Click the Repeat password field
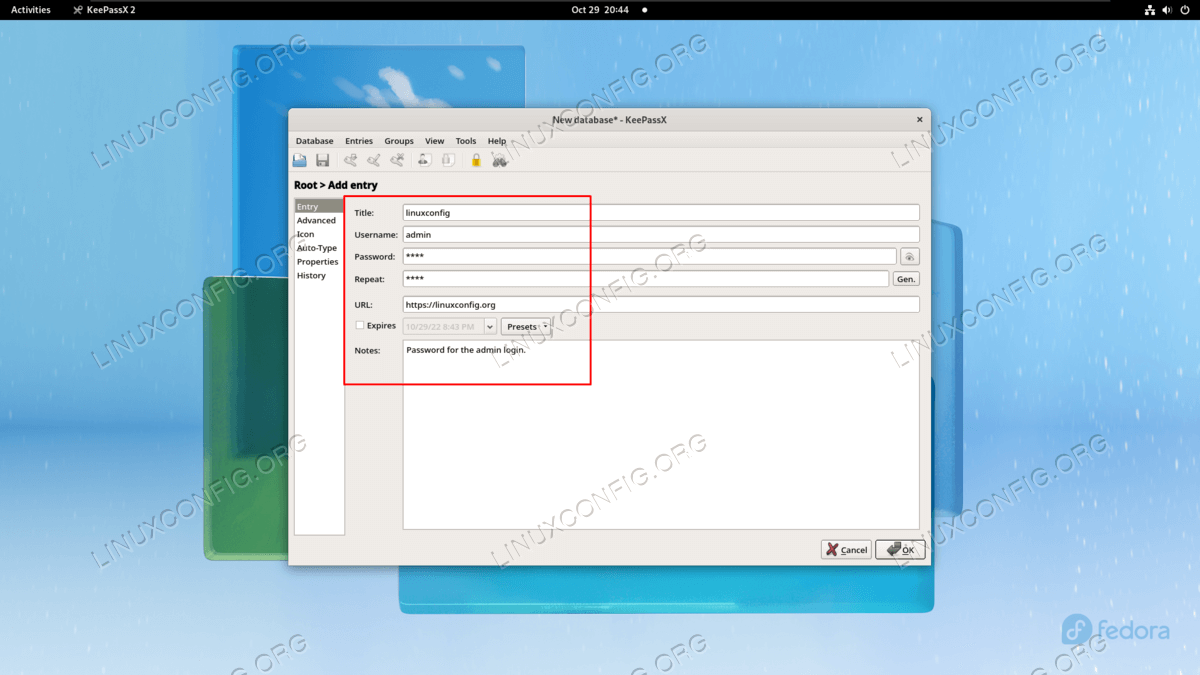 click(x=646, y=279)
